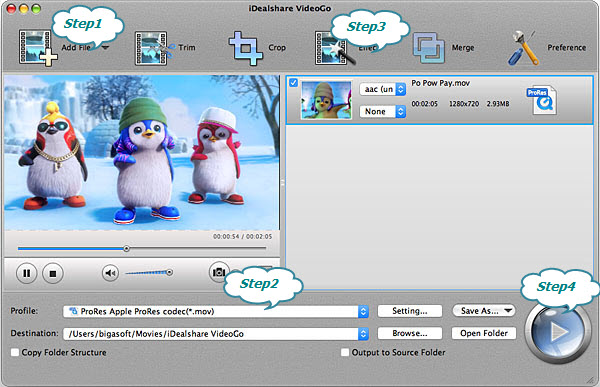
Task: Expand the Add File dropdown arrow
Action: tap(105, 48)
